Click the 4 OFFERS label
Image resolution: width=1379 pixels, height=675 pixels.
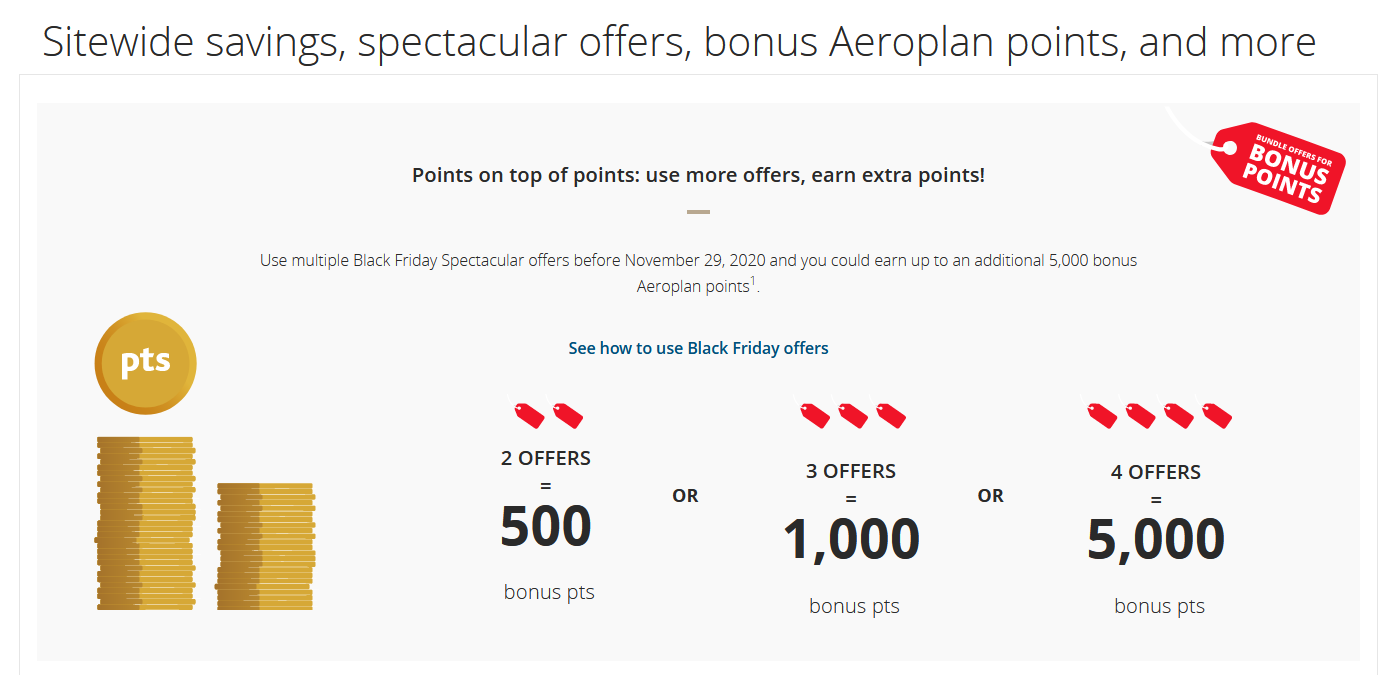1156,472
